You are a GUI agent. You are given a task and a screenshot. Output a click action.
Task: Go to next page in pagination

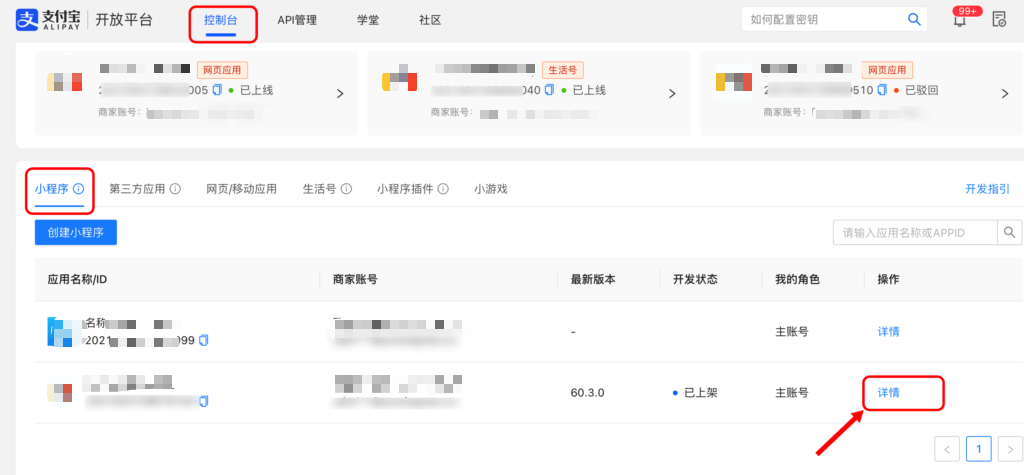point(1010,449)
